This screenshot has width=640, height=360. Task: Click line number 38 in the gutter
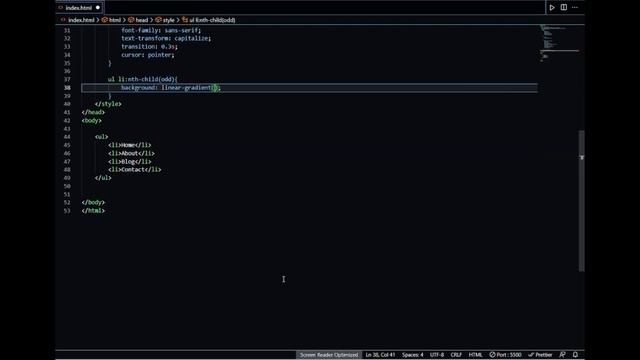coord(67,88)
